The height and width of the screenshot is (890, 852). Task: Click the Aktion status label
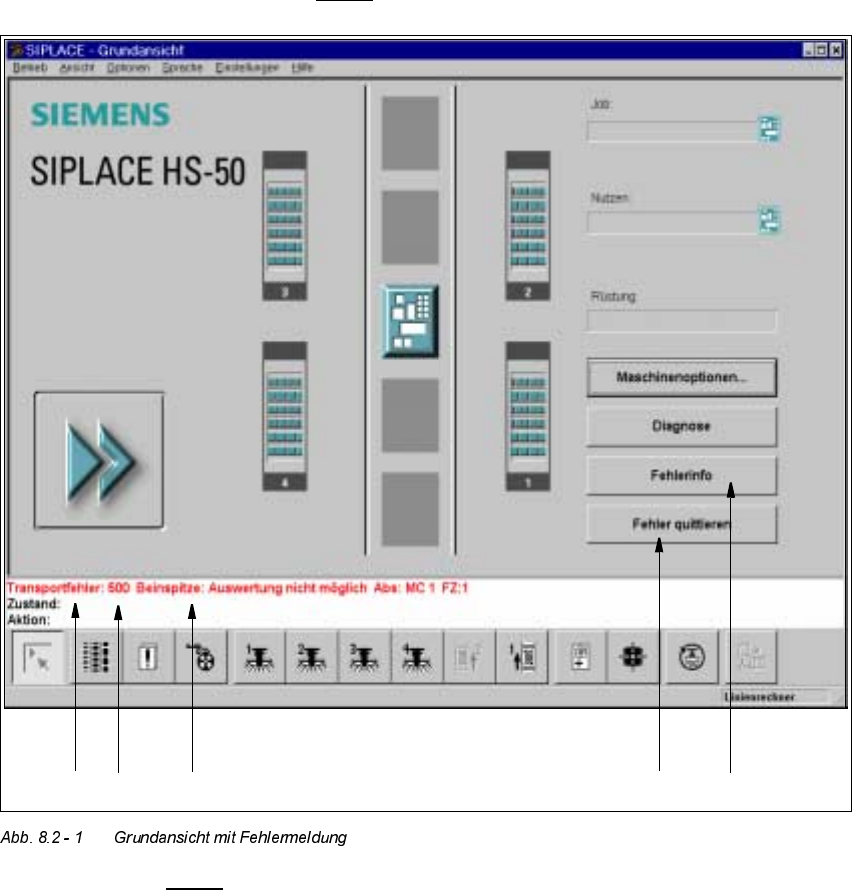click(28, 619)
